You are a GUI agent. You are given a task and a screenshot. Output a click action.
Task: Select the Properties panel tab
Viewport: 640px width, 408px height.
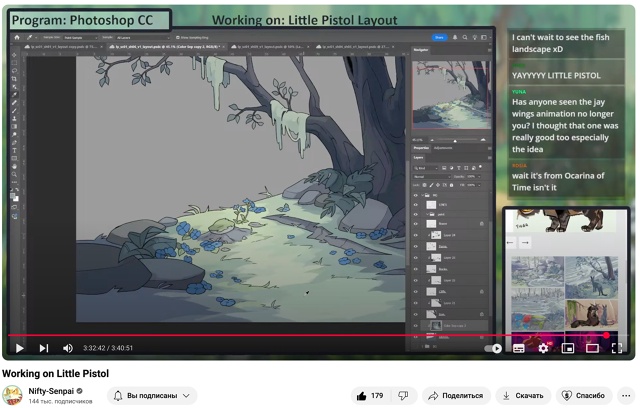[x=421, y=148]
